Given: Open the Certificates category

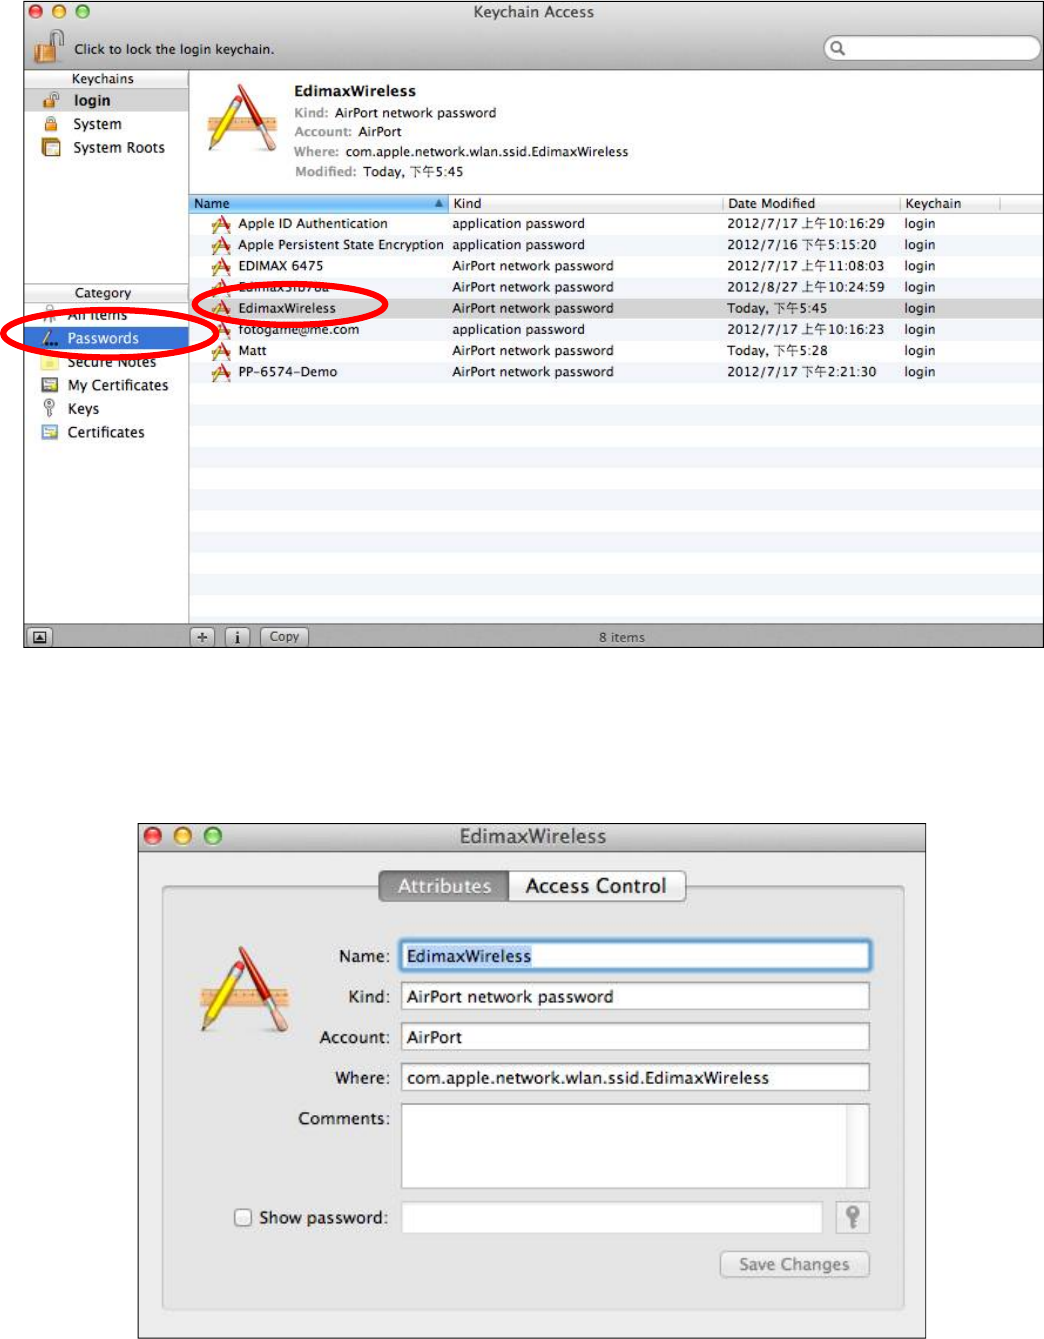Looking at the screenshot, I should tap(106, 432).
